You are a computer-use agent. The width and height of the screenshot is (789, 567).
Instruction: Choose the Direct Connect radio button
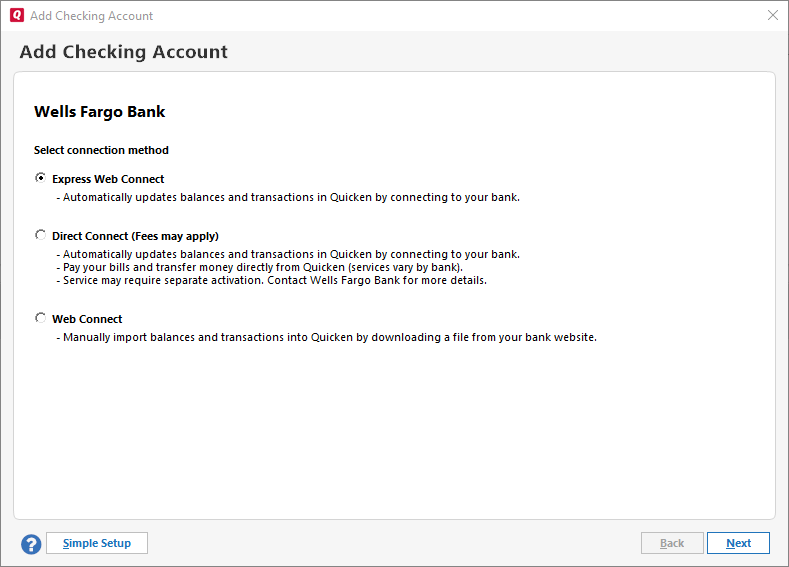[41, 235]
